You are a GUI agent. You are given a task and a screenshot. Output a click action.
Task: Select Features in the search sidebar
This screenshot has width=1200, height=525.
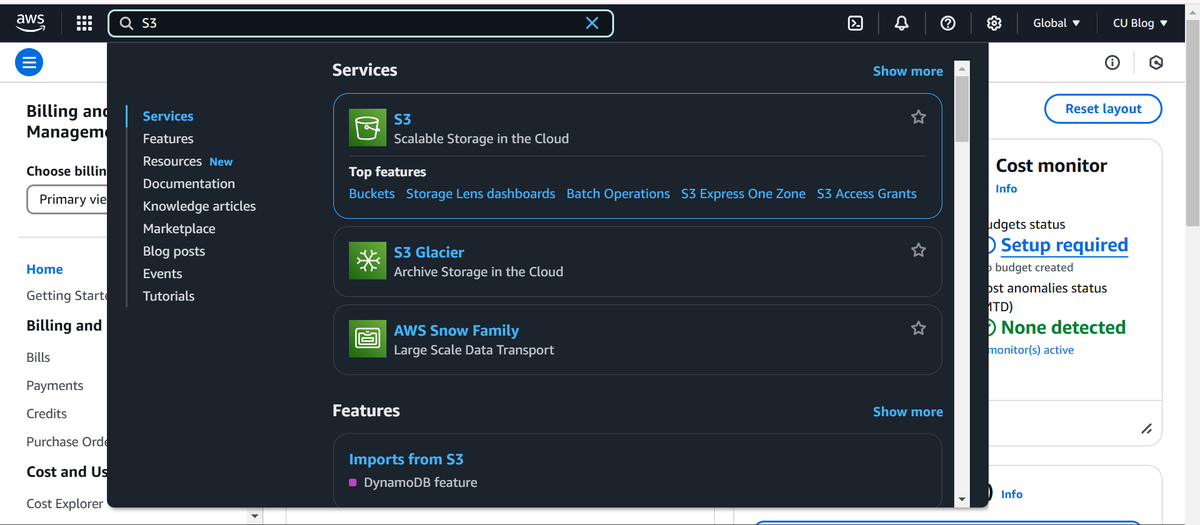[168, 139]
